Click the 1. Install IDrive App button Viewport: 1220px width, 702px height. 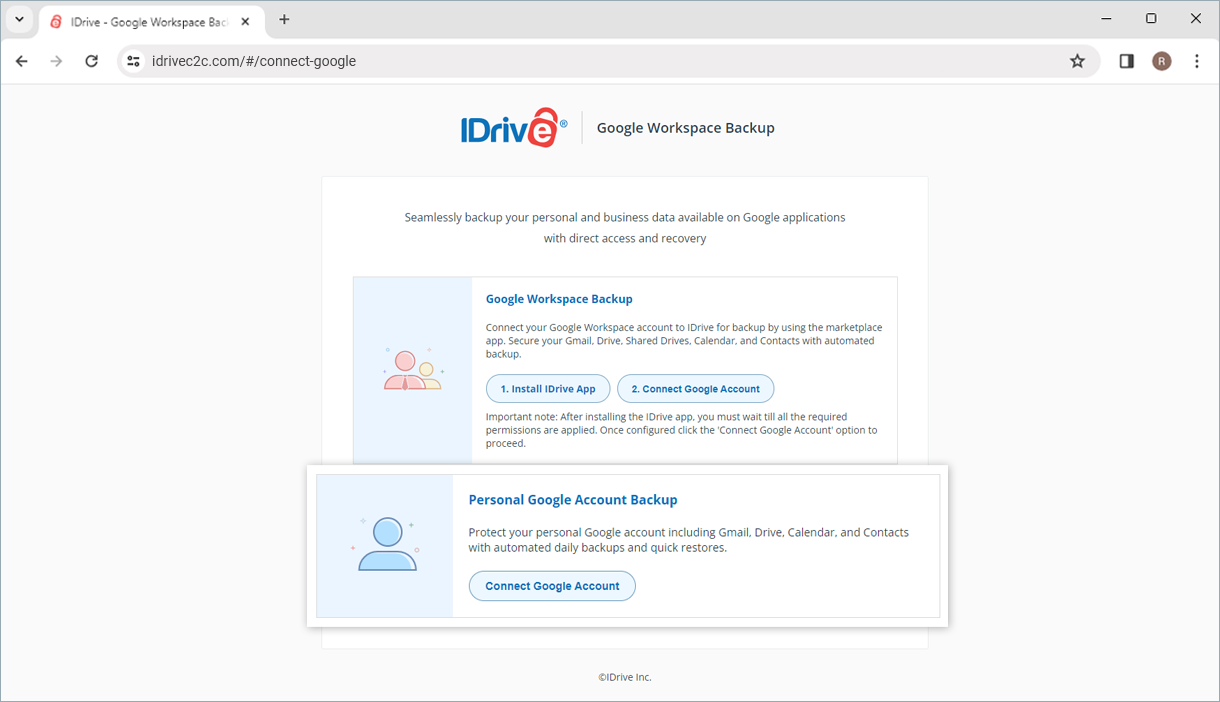tap(548, 389)
